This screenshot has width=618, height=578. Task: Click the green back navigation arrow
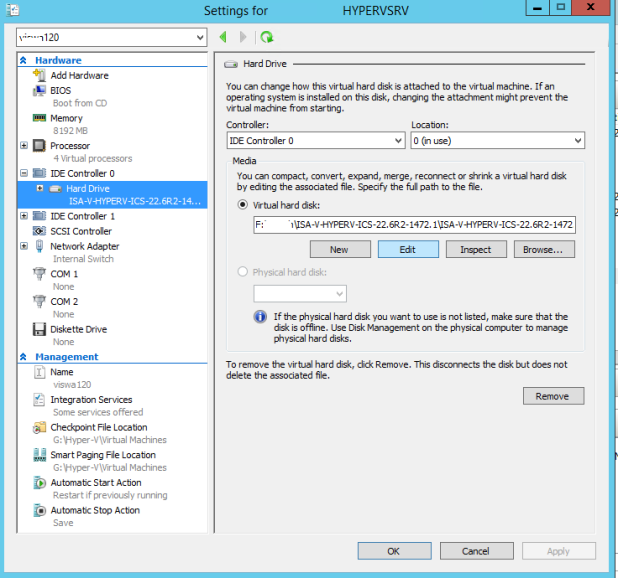point(223,37)
